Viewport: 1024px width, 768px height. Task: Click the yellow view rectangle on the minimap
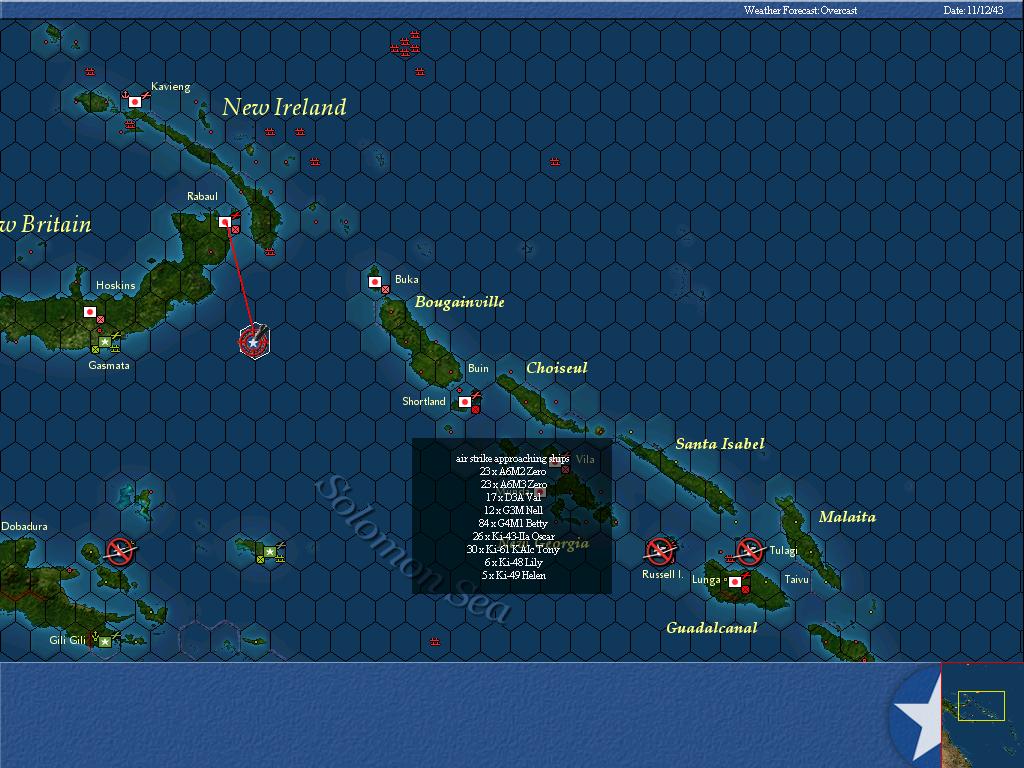tap(981, 705)
